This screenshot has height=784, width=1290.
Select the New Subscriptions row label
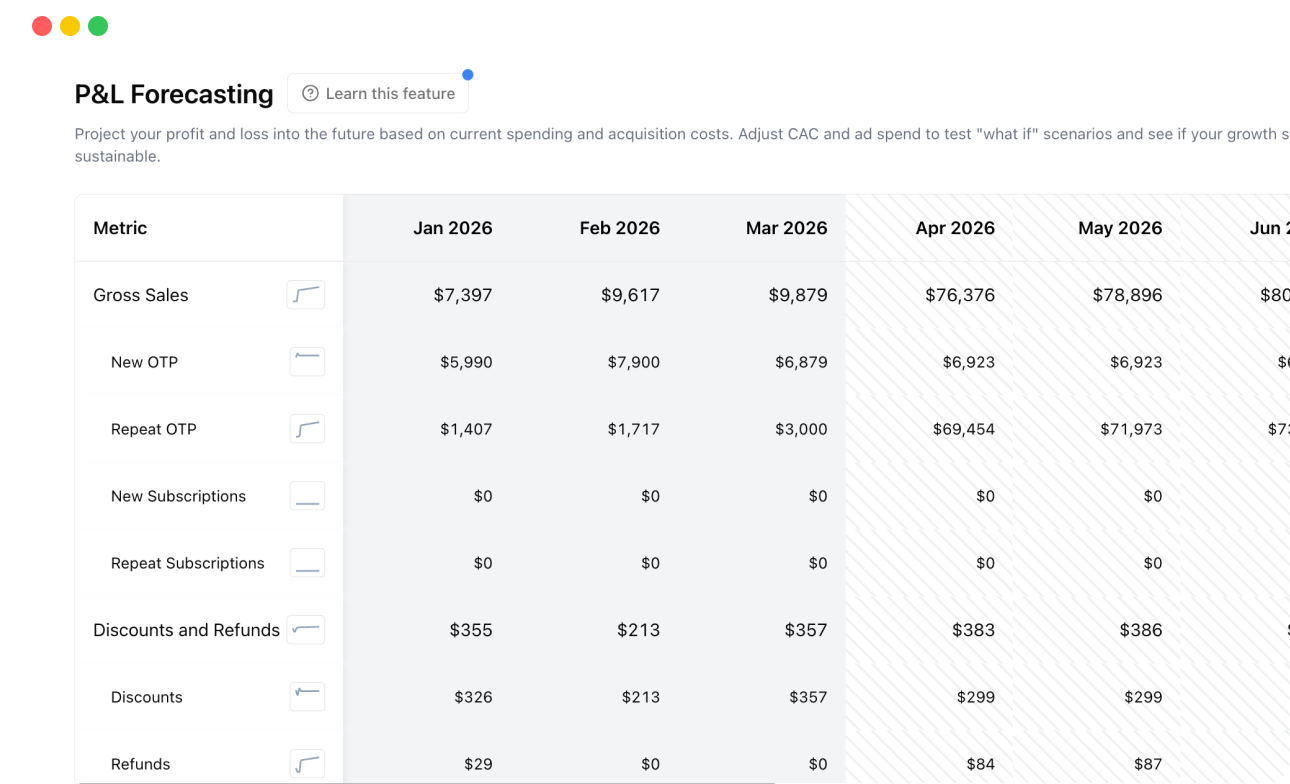(x=178, y=495)
